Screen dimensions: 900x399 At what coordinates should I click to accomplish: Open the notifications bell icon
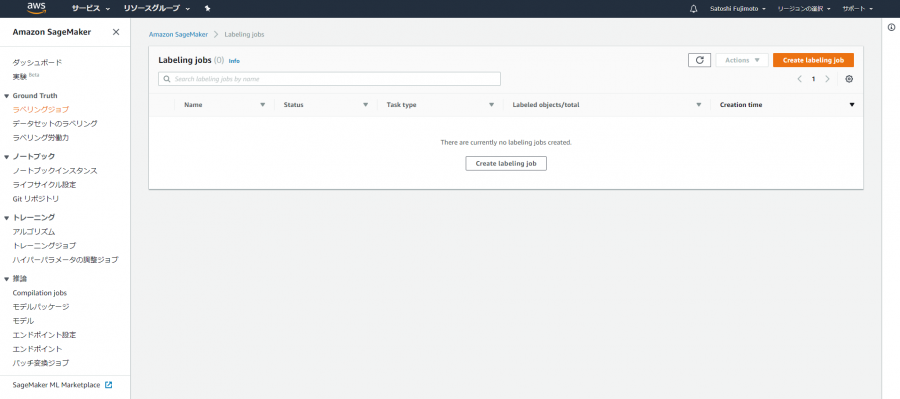point(693,9)
